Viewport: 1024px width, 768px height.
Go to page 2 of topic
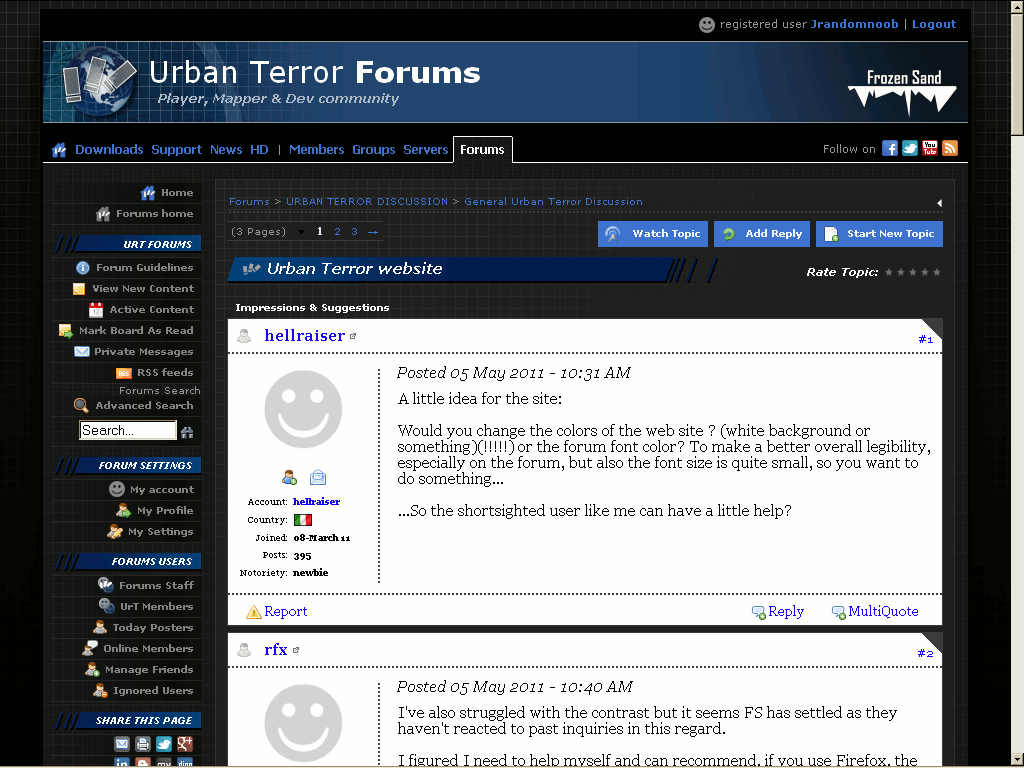338,232
